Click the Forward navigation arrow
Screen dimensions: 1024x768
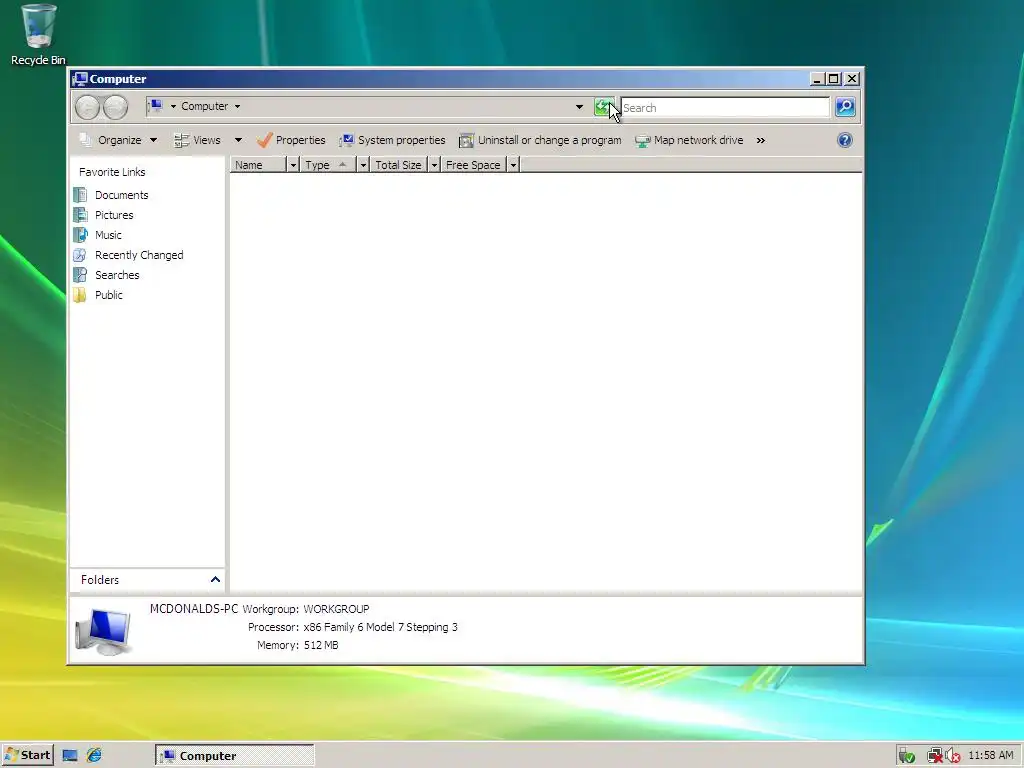[x=116, y=107]
